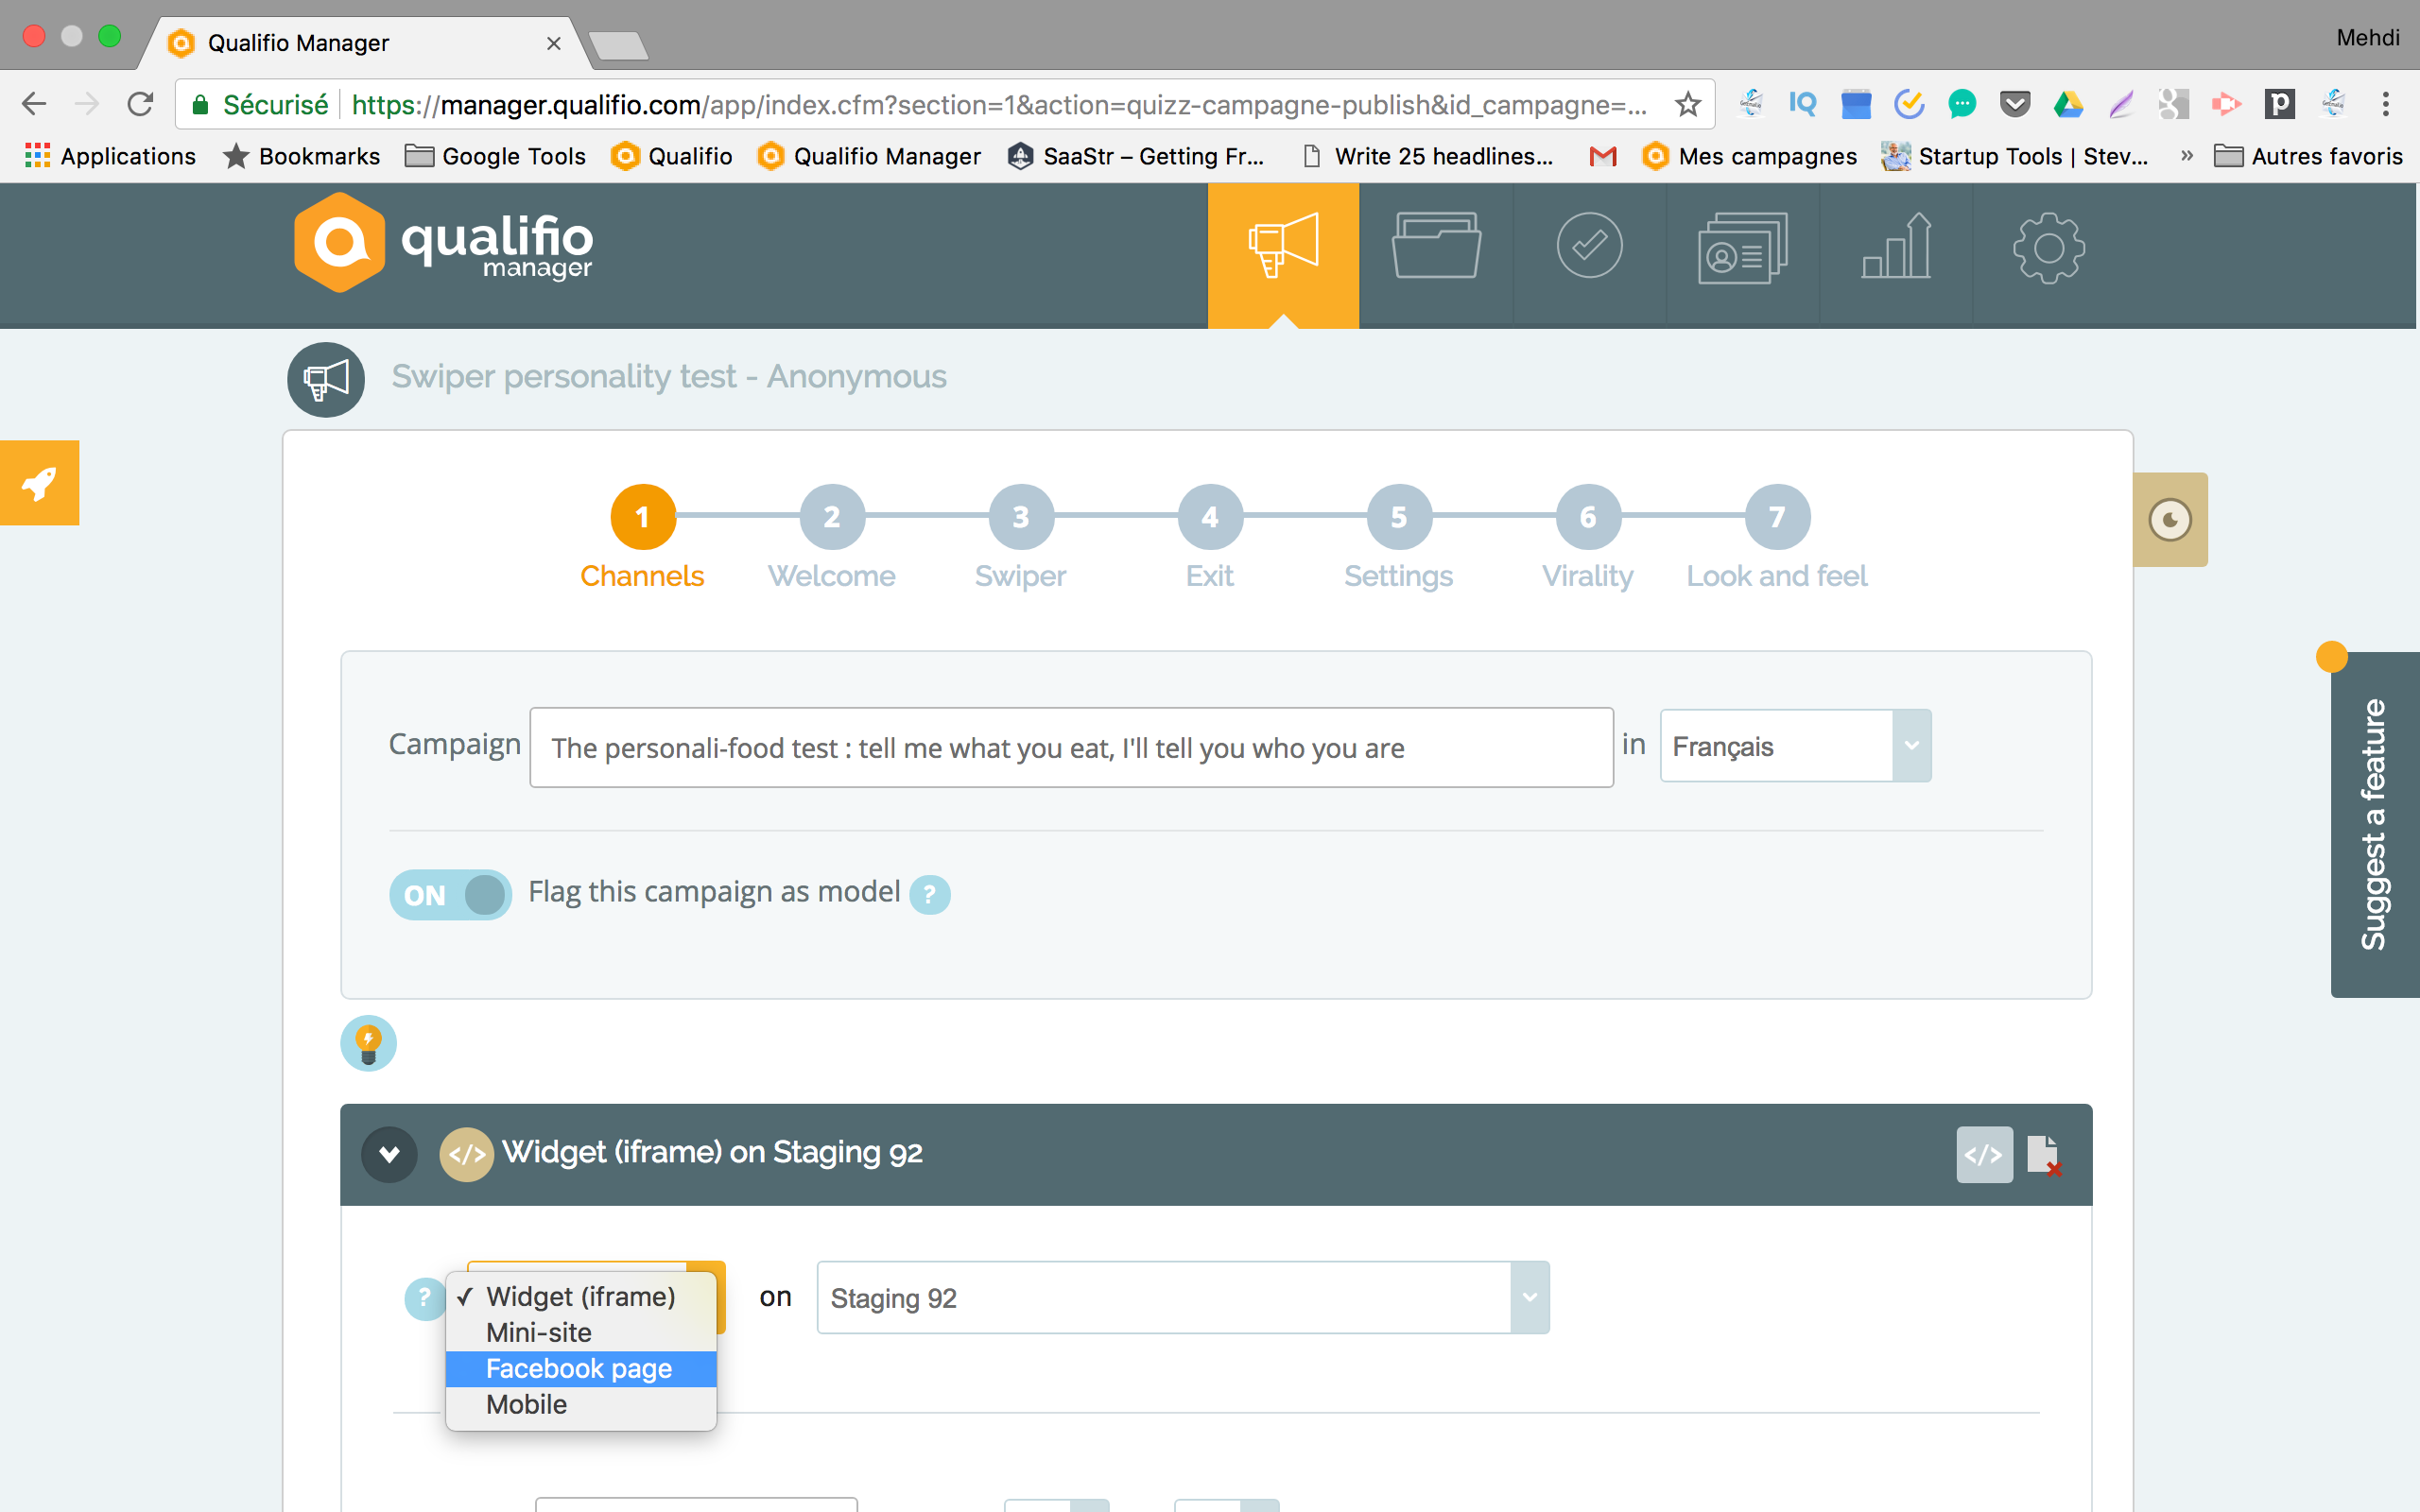Viewport: 2420px width, 1512px height.
Task: Open the channel type dropdown menu
Action: point(591,1295)
